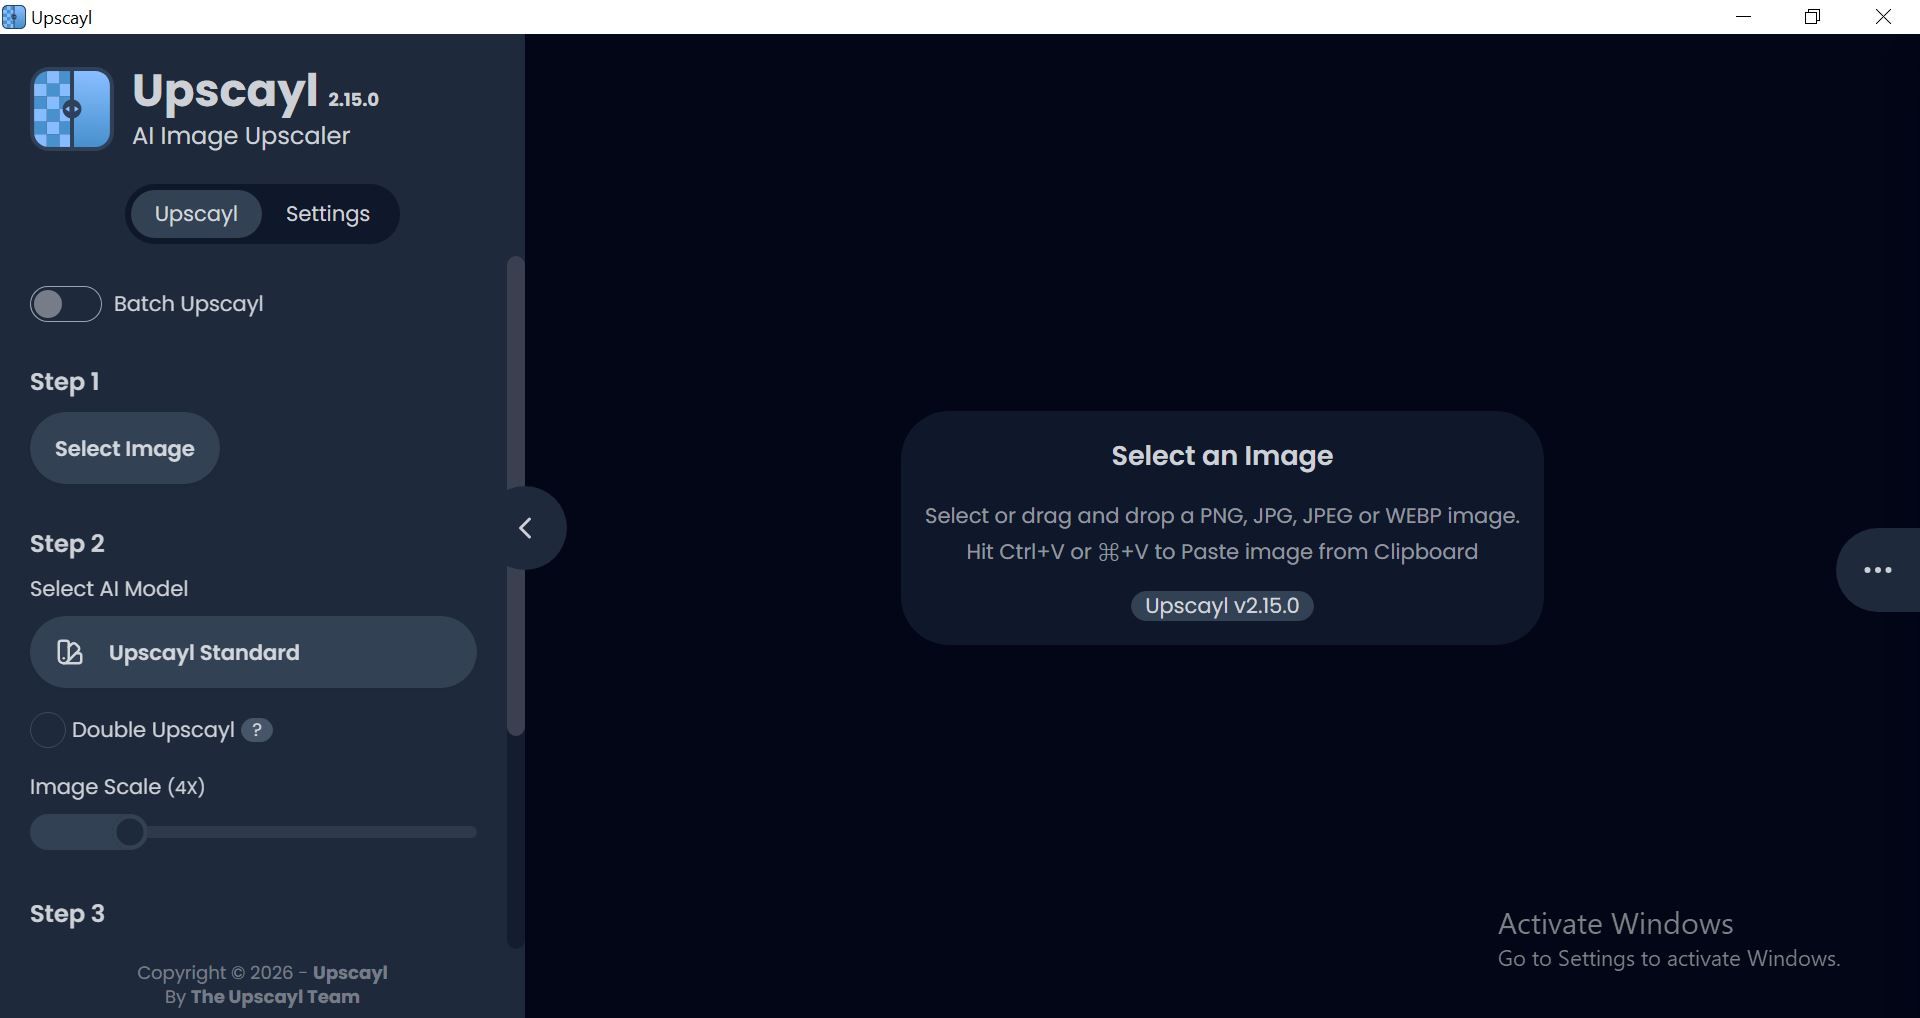This screenshot has width=1920, height=1018.
Task: Click the 'Step 3' heading text
Action: click(x=67, y=914)
